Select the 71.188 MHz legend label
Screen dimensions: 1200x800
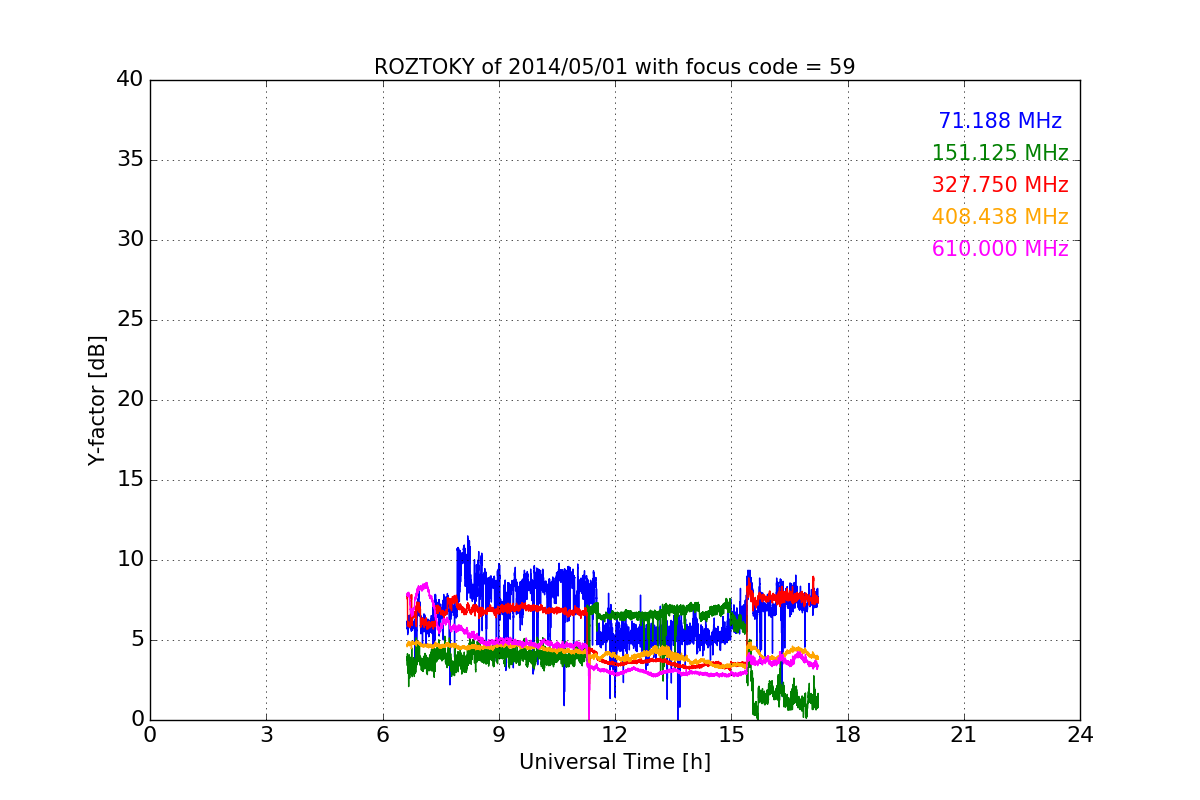1000,121
